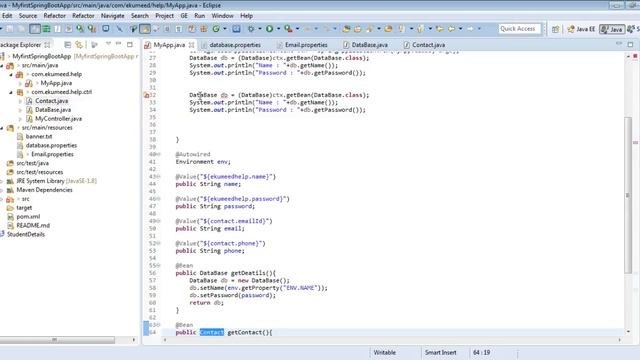640x360 pixels.
Task: Click the editor vertical scrollbar thumb
Action: pyautogui.click(x=628, y=195)
